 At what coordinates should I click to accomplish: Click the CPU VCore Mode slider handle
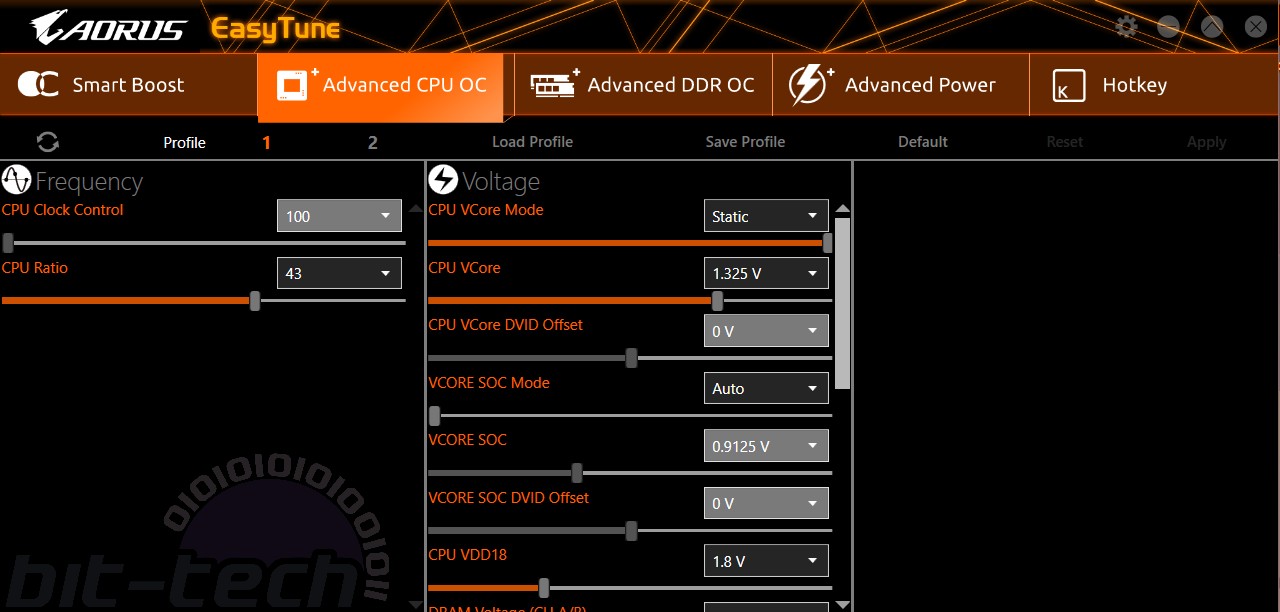[x=828, y=242]
